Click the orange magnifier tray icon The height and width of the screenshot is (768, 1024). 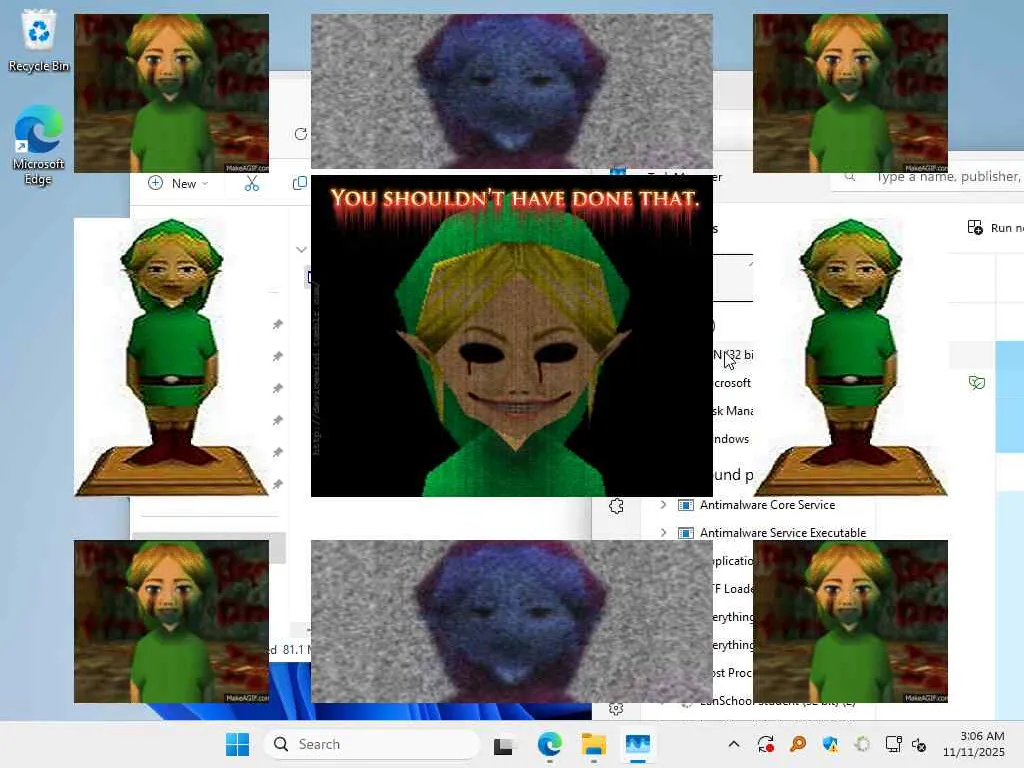coord(797,744)
